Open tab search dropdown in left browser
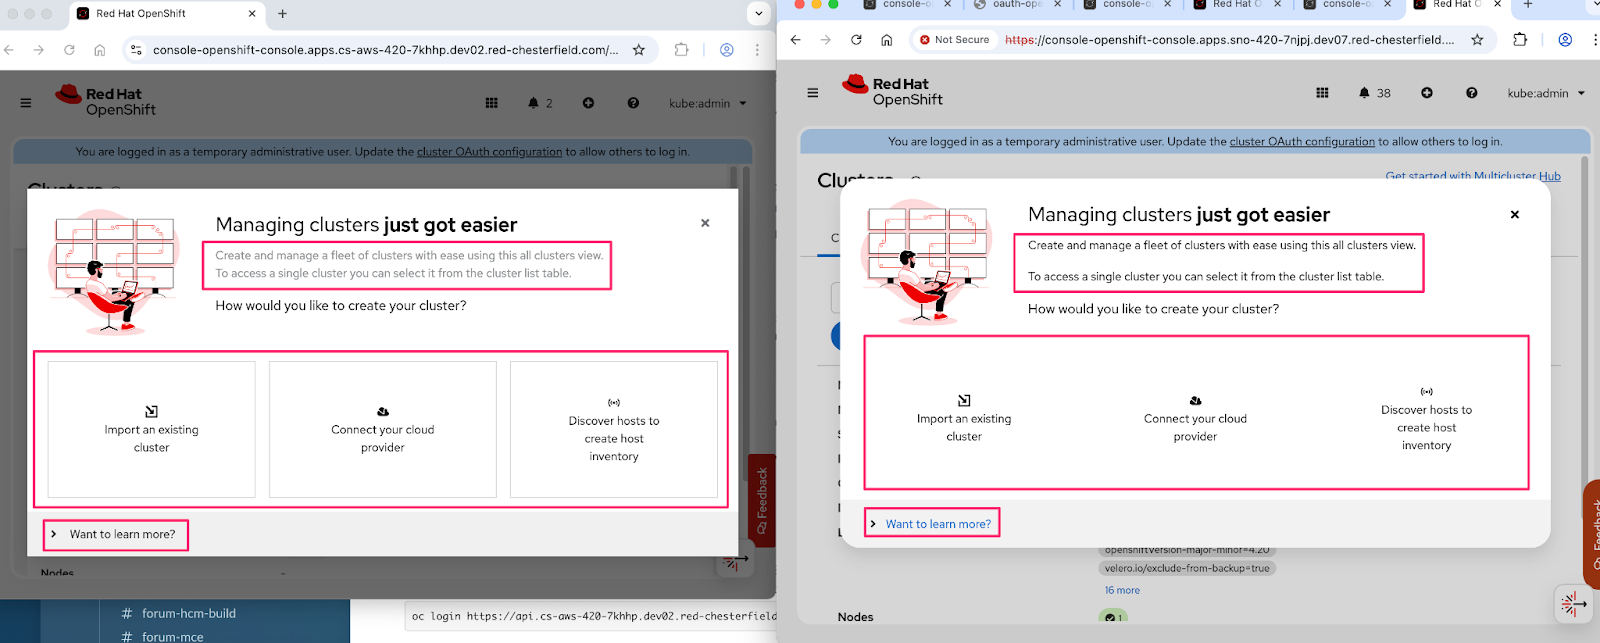 (759, 14)
